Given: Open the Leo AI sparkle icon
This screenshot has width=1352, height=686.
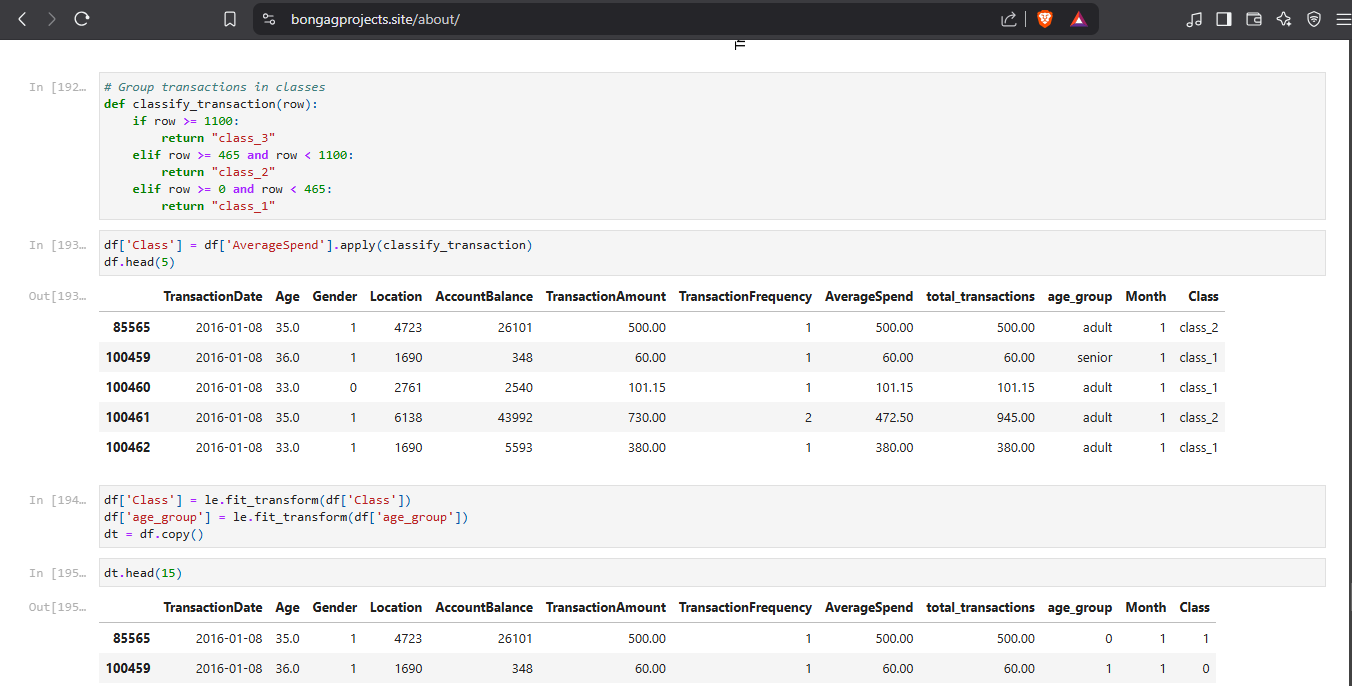Looking at the screenshot, I should [1284, 19].
